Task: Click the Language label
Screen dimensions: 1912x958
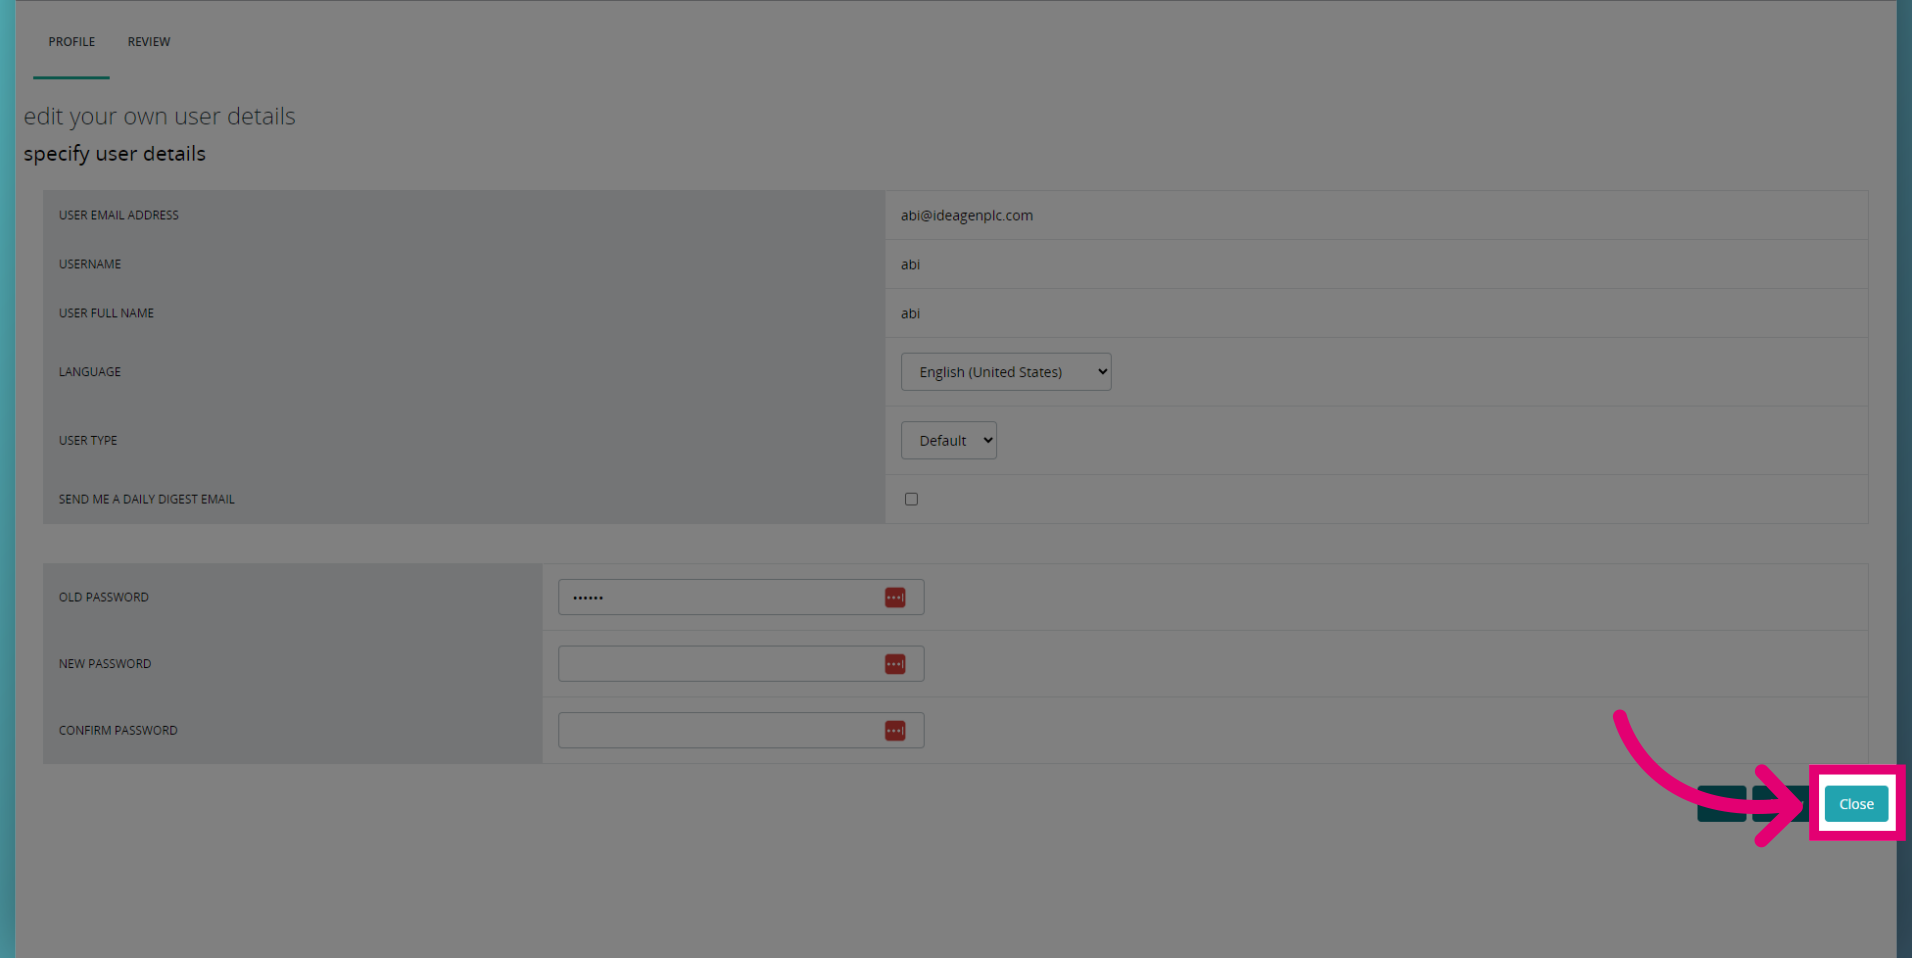Action: (90, 372)
